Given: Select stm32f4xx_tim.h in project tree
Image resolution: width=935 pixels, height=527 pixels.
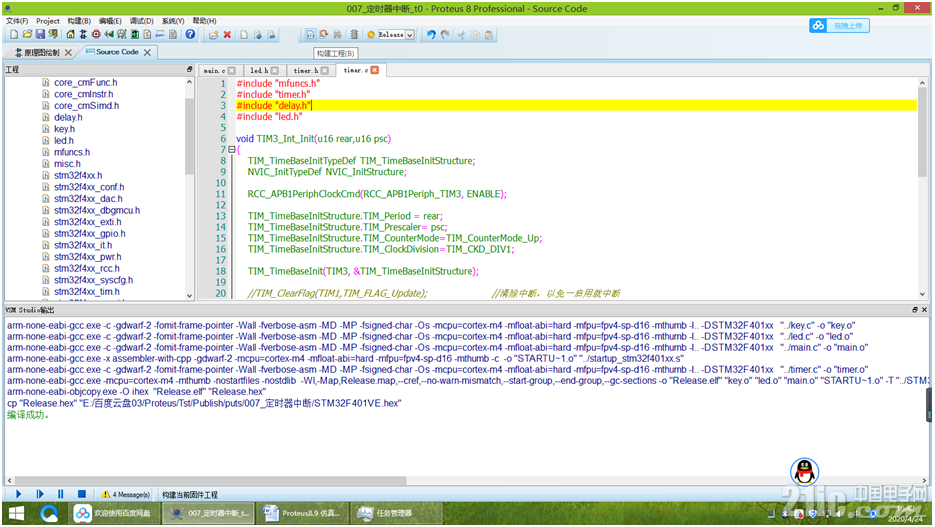Looking at the screenshot, I should [x=86, y=292].
